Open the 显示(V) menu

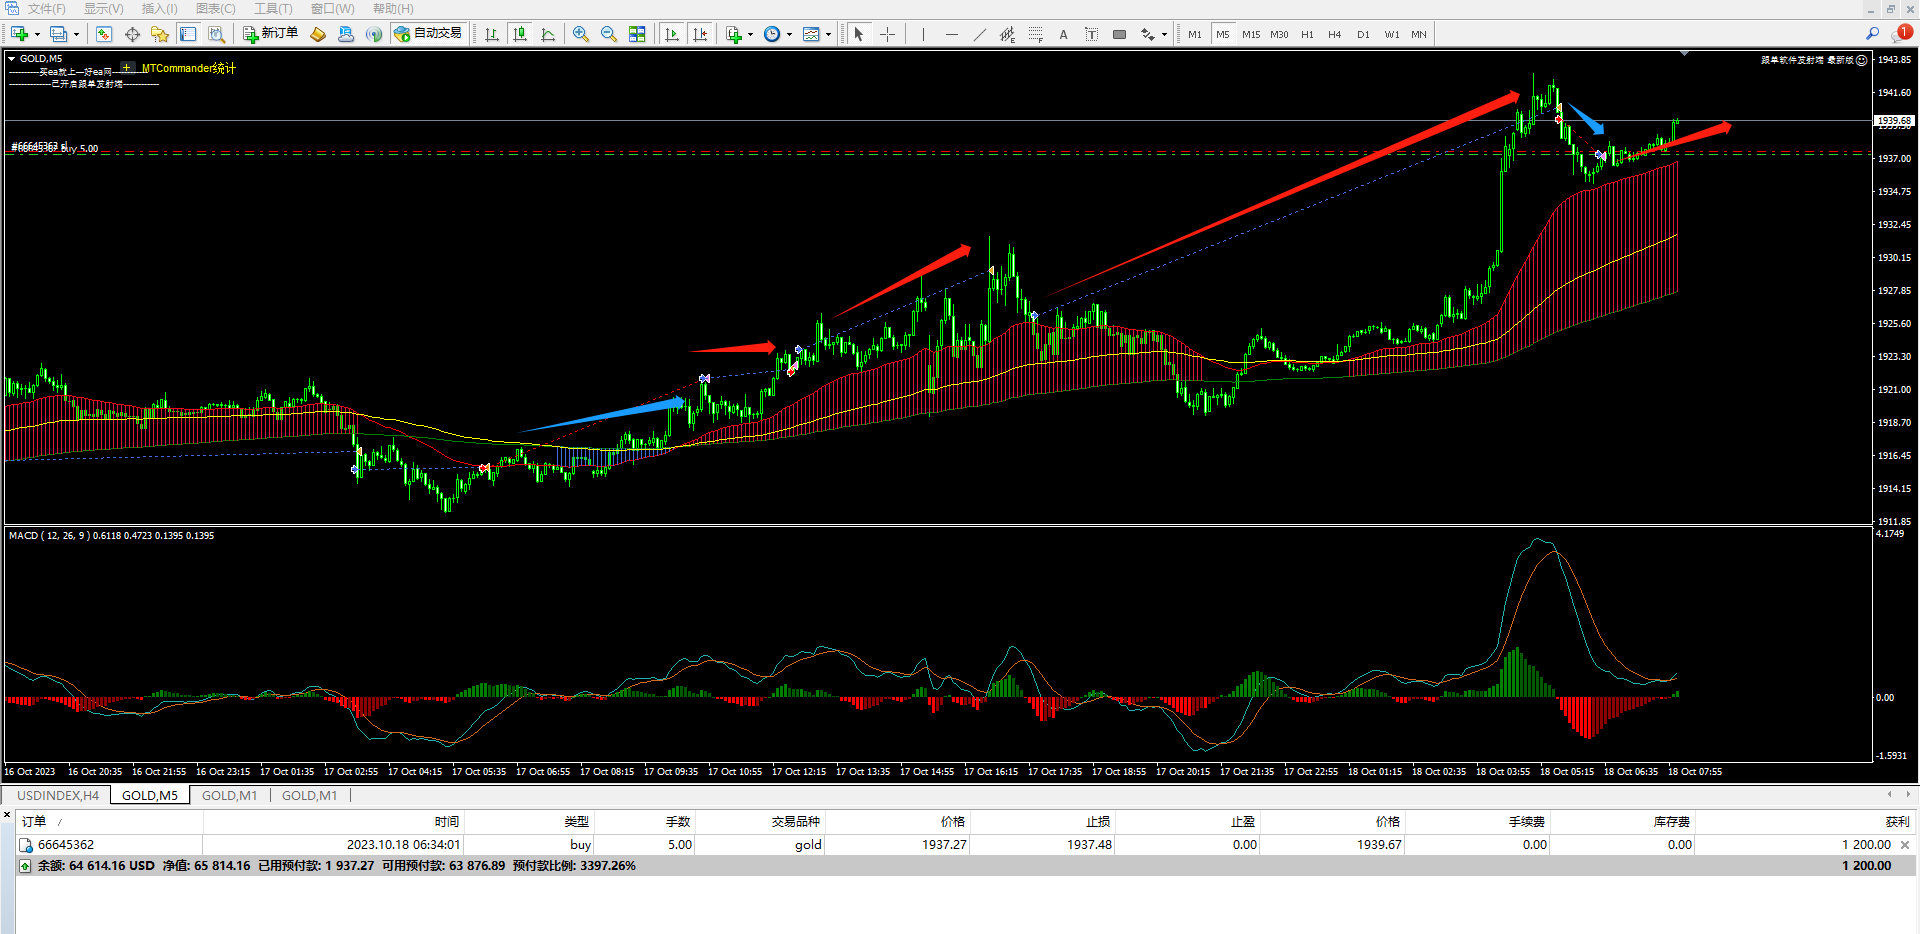click(104, 9)
